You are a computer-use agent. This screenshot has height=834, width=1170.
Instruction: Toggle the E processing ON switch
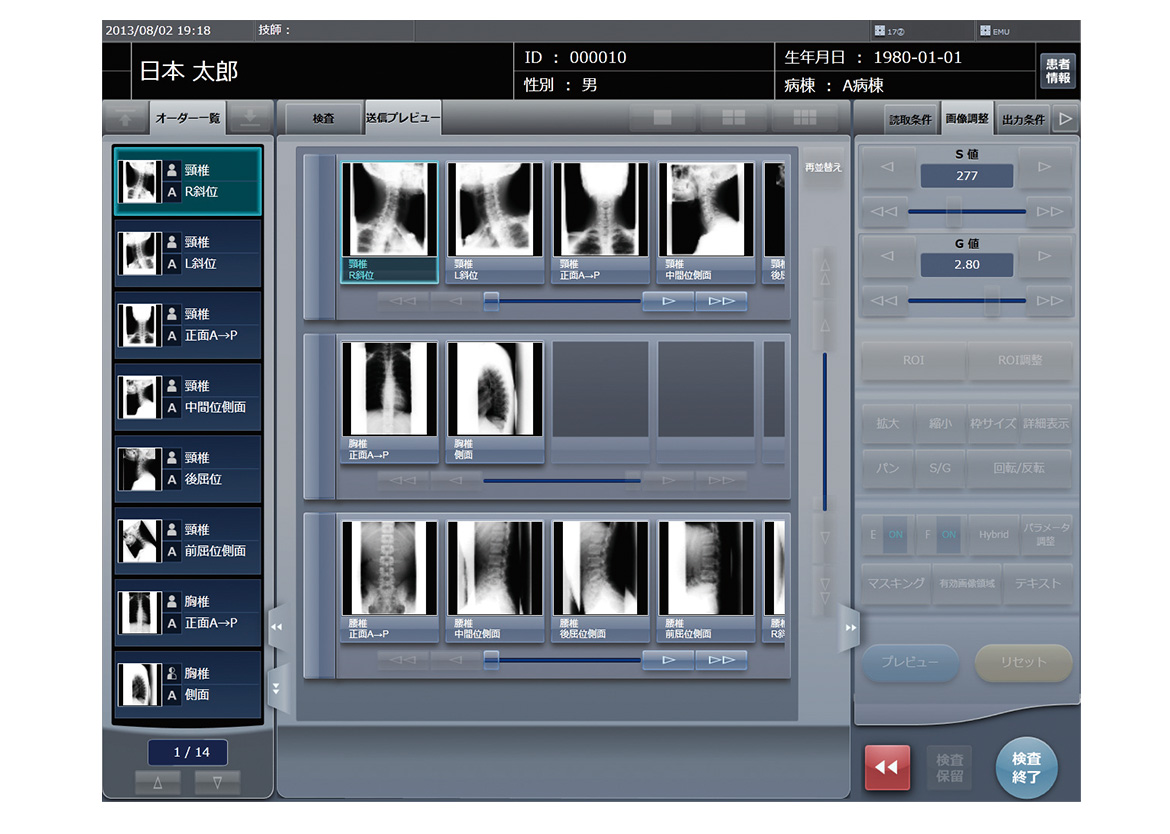[887, 535]
